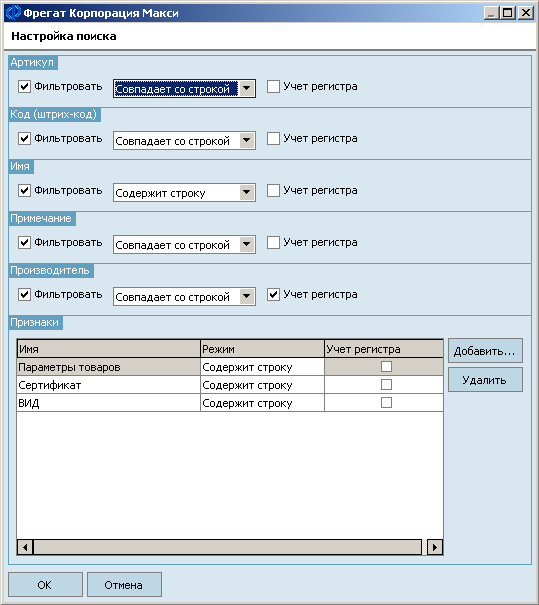Select the Параметры товаров row name
The image size is (539, 605).
108,367
